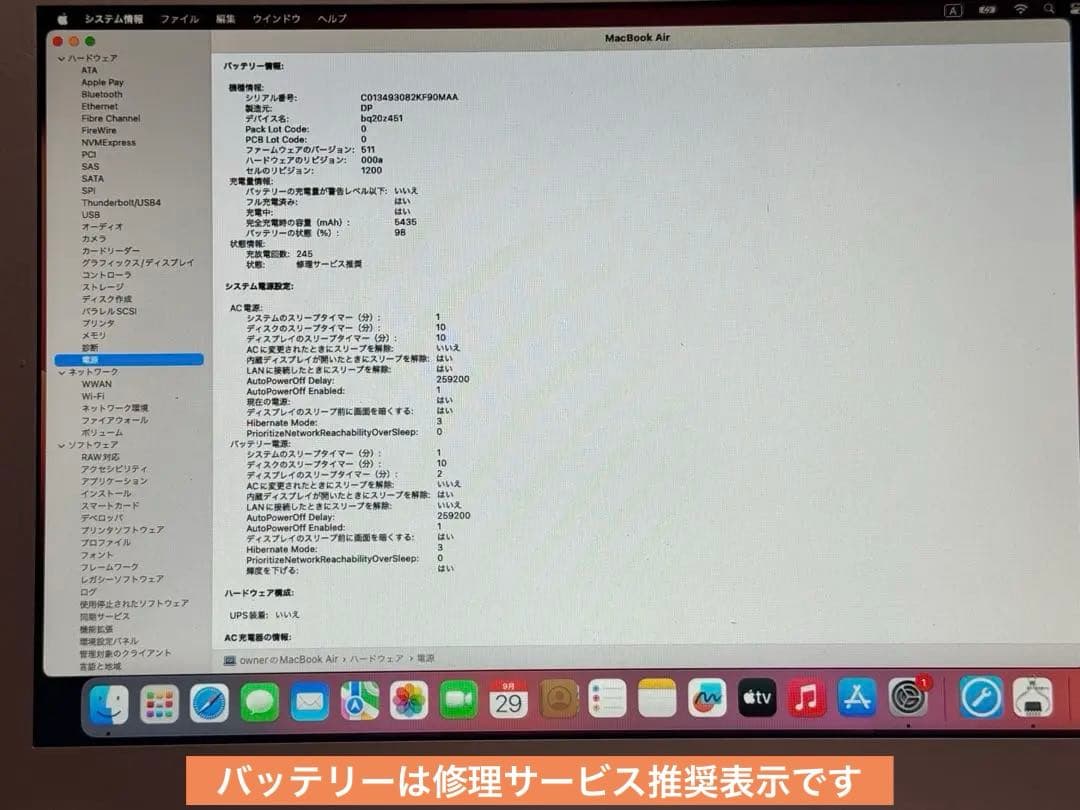Collapse the ネットワーク section
The image size is (1080, 810).
pyautogui.click(x=61, y=372)
